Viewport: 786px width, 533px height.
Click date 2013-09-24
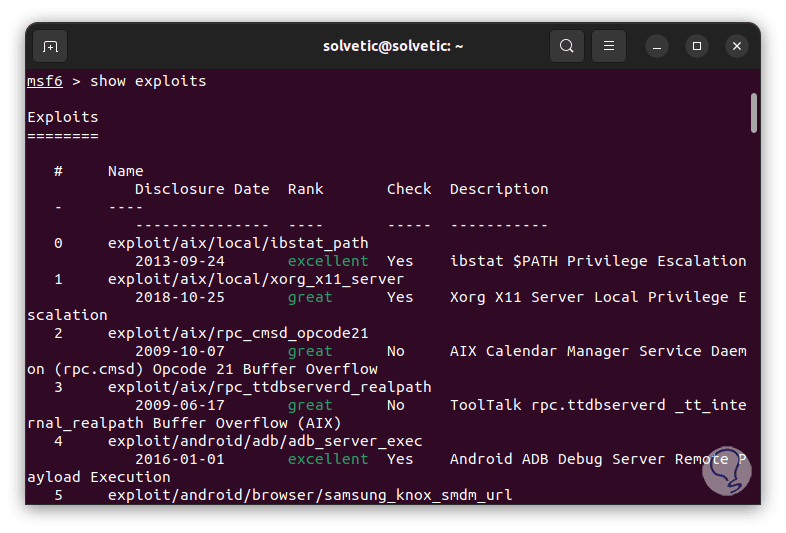[180, 262]
